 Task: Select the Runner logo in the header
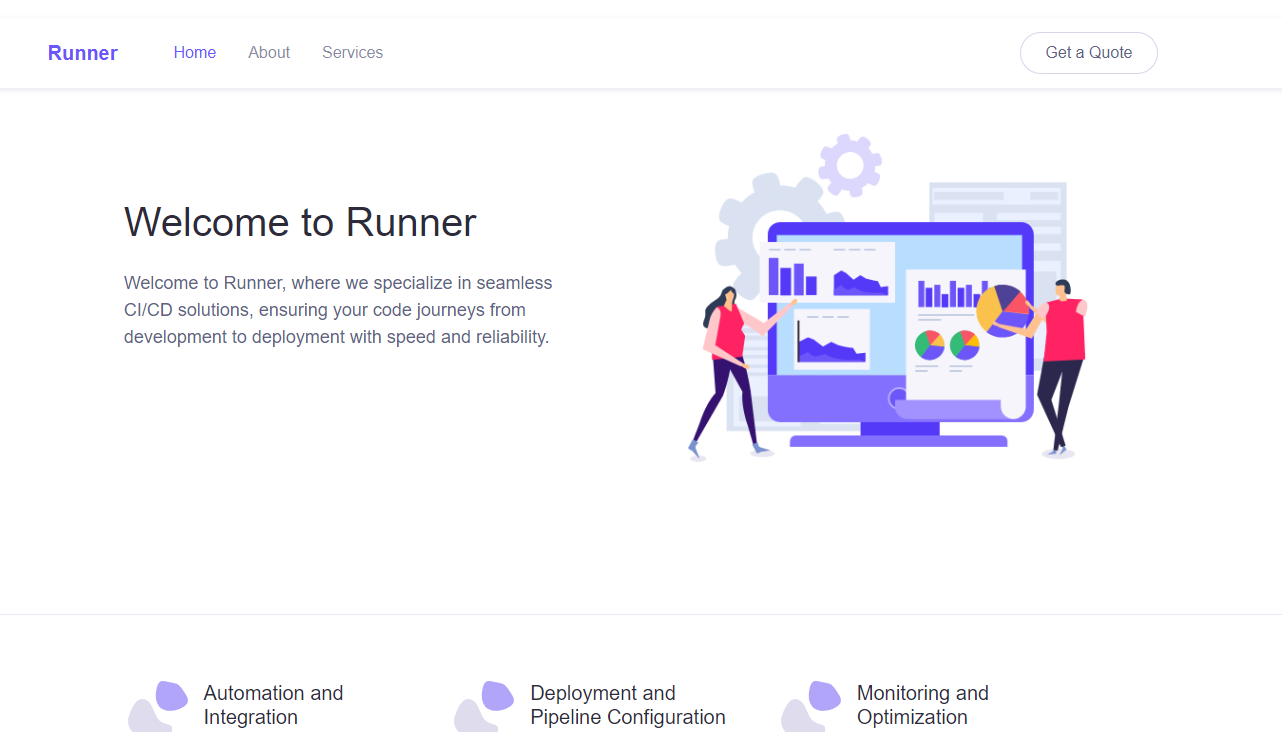83,52
